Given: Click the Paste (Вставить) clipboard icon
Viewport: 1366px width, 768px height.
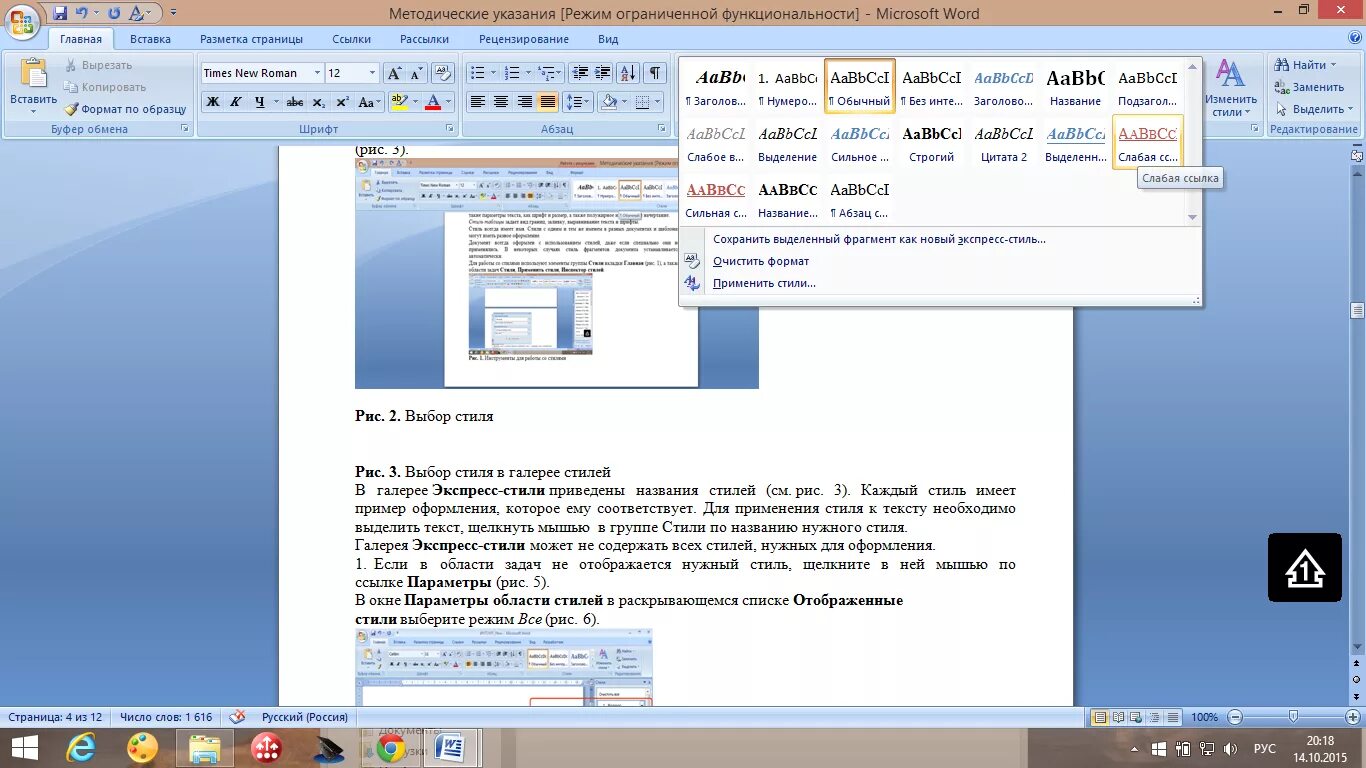Looking at the screenshot, I should (34, 75).
